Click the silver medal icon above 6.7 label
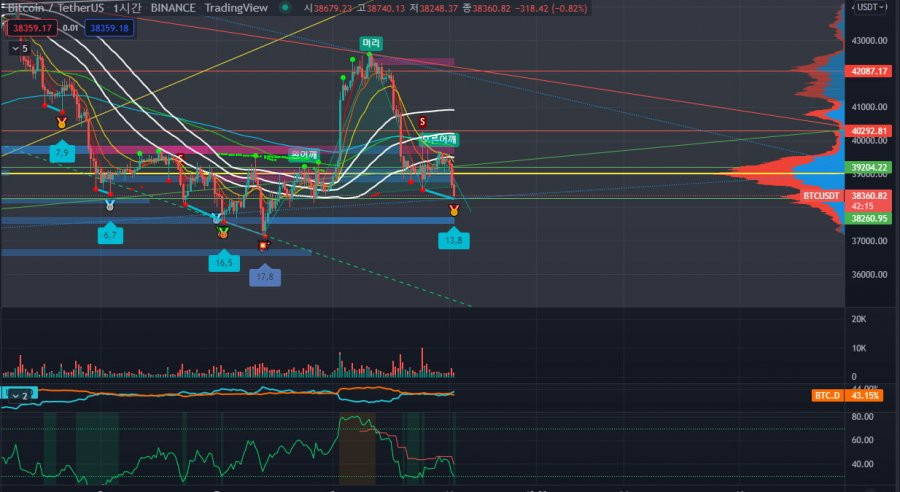Image resolution: width=900 pixels, height=492 pixels. (x=110, y=206)
